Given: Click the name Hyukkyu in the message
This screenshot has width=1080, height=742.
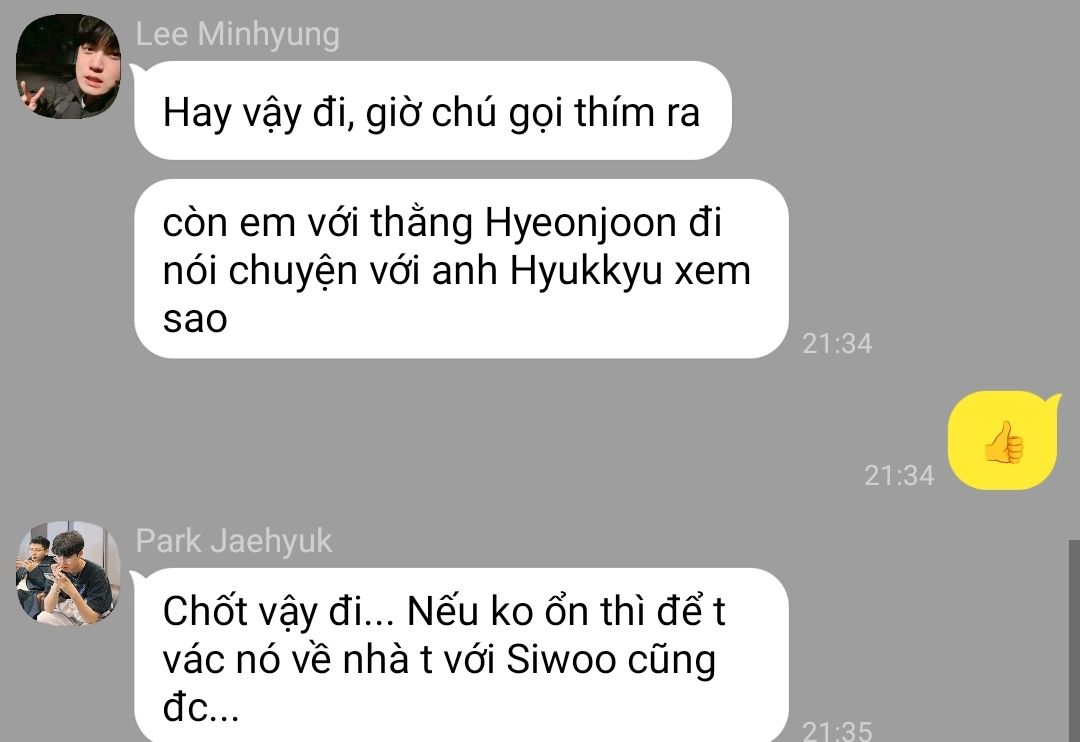Looking at the screenshot, I should 586,271.
